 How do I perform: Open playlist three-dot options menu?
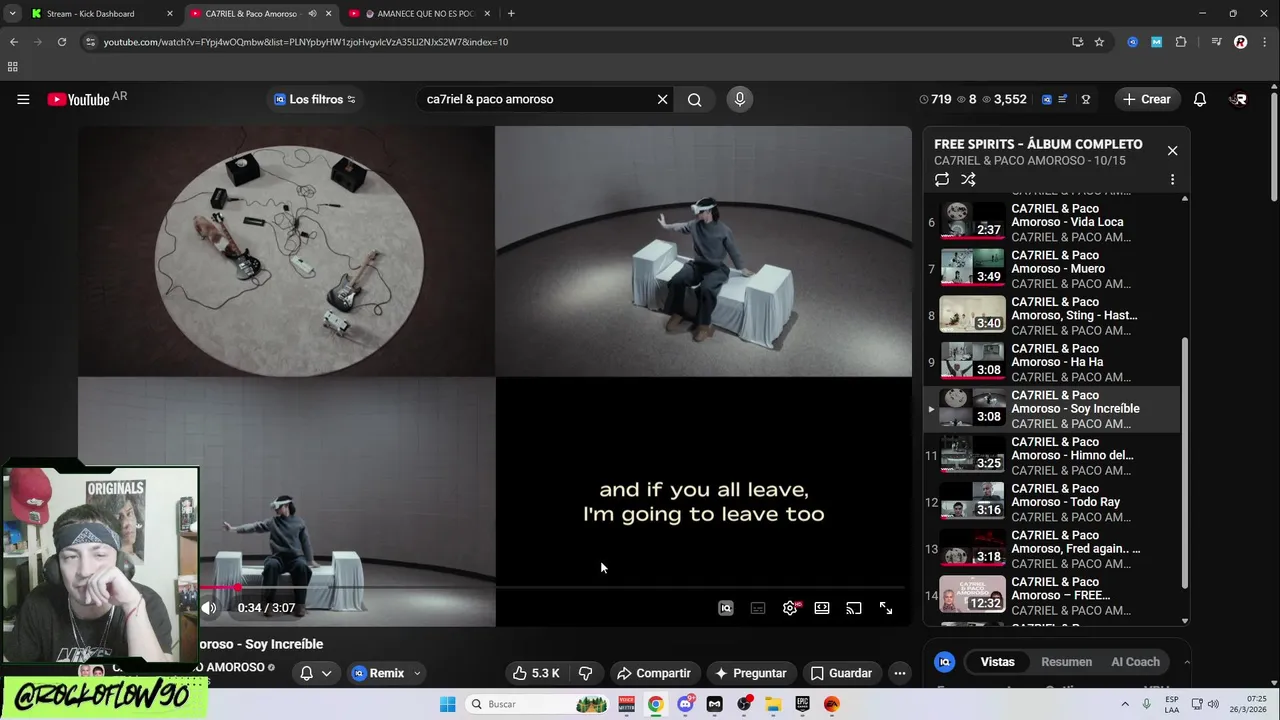coord(1172,180)
